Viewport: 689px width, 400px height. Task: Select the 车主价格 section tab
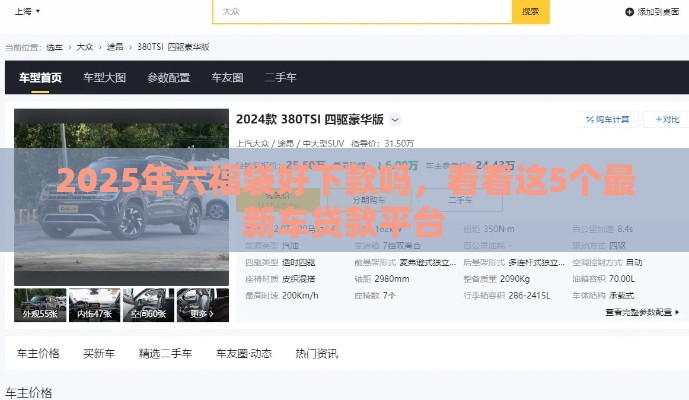click(38, 353)
